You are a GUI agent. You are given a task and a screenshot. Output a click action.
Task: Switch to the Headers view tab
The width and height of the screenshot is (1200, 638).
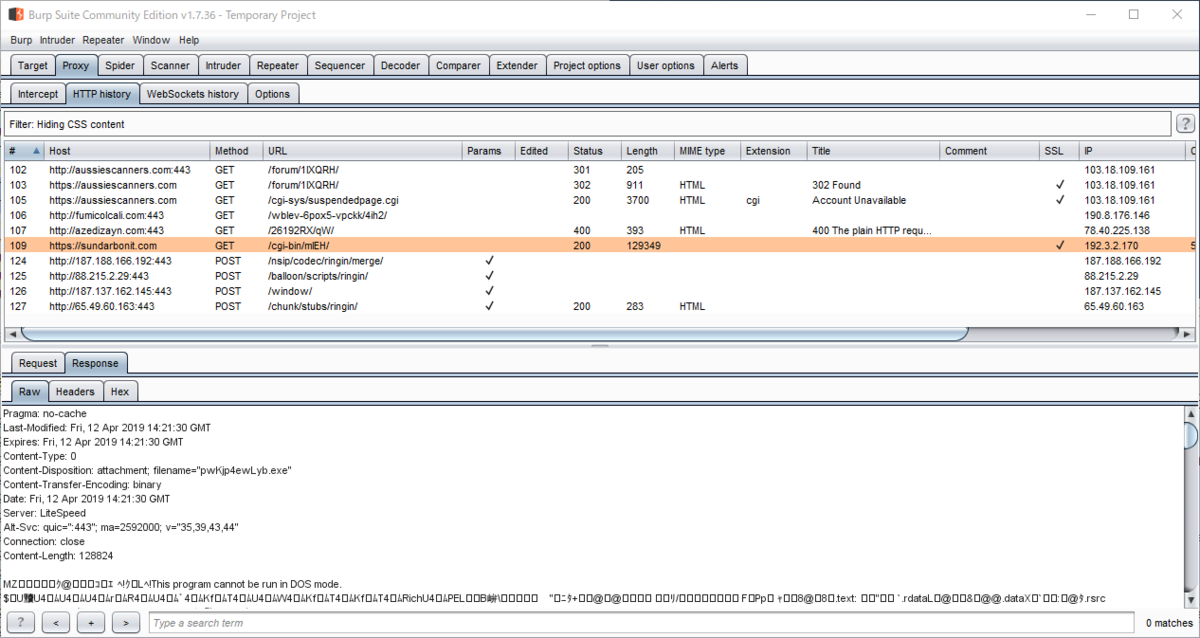[75, 392]
